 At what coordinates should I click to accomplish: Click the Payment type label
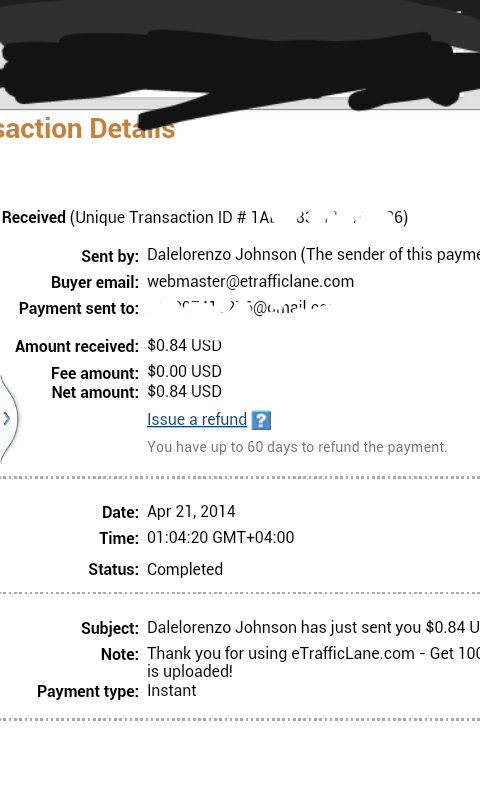(88, 692)
